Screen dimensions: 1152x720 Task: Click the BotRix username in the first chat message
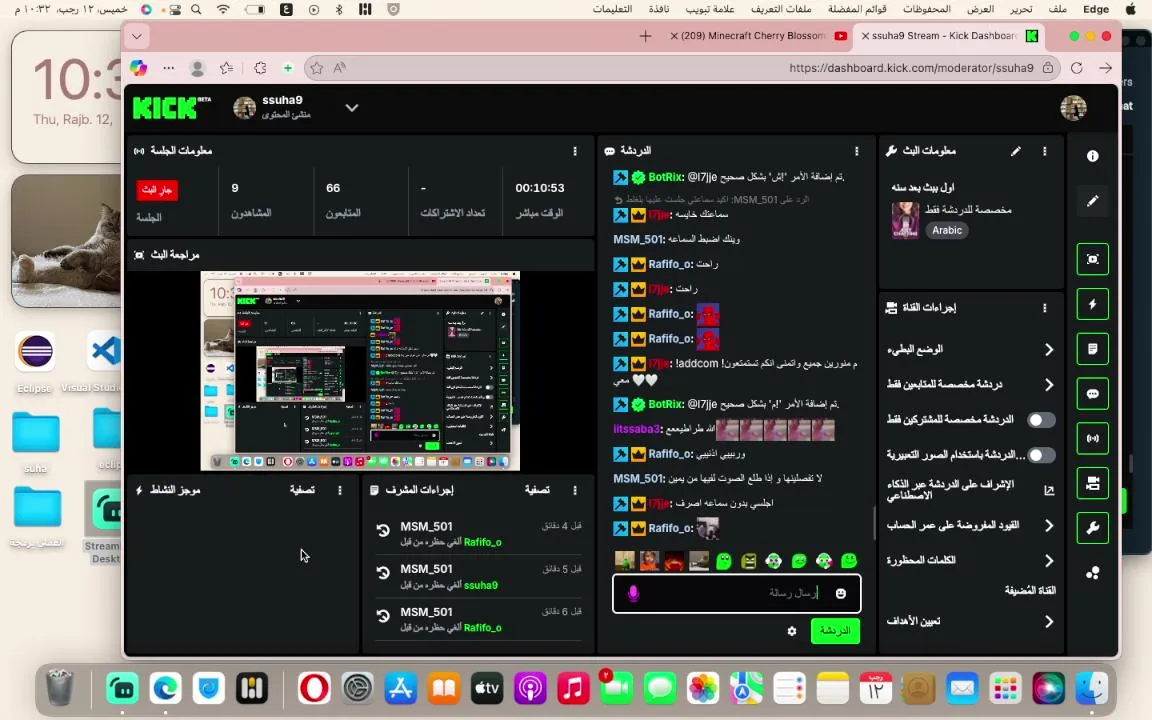coord(666,177)
